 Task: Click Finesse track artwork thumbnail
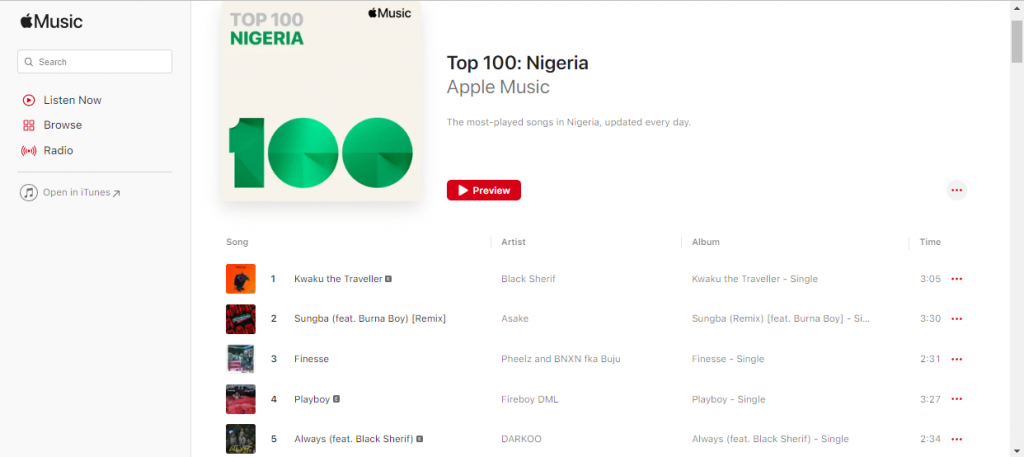(x=240, y=359)
